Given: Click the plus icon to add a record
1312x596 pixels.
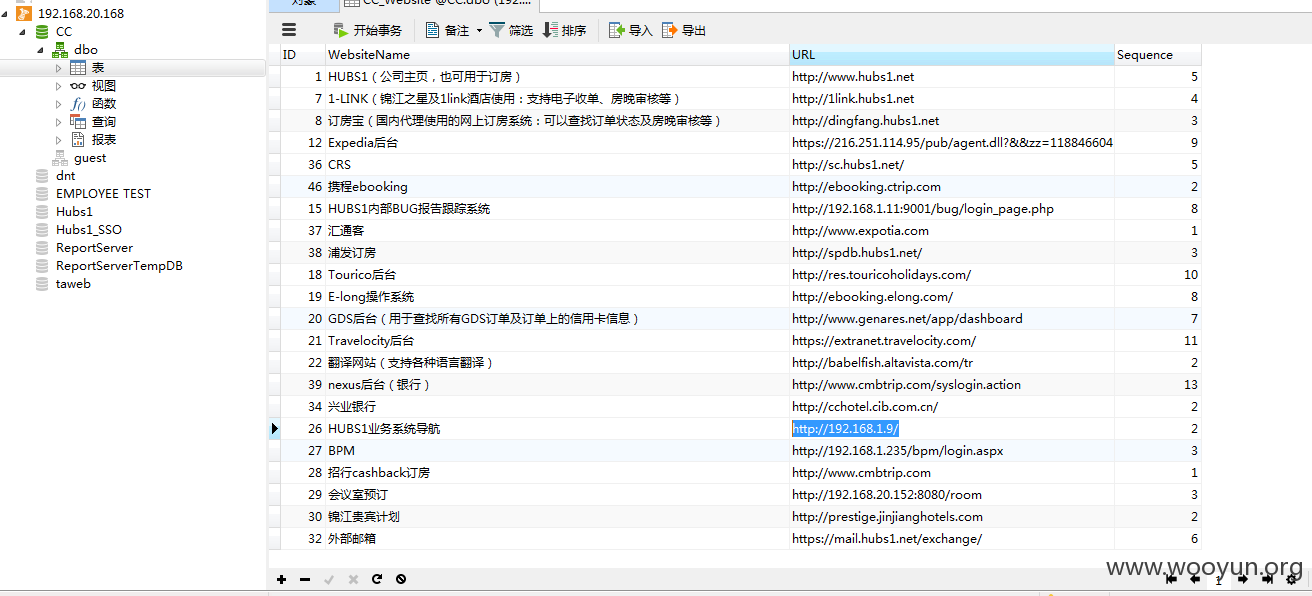Looking at the screenshot, I should tap(282, 579).
